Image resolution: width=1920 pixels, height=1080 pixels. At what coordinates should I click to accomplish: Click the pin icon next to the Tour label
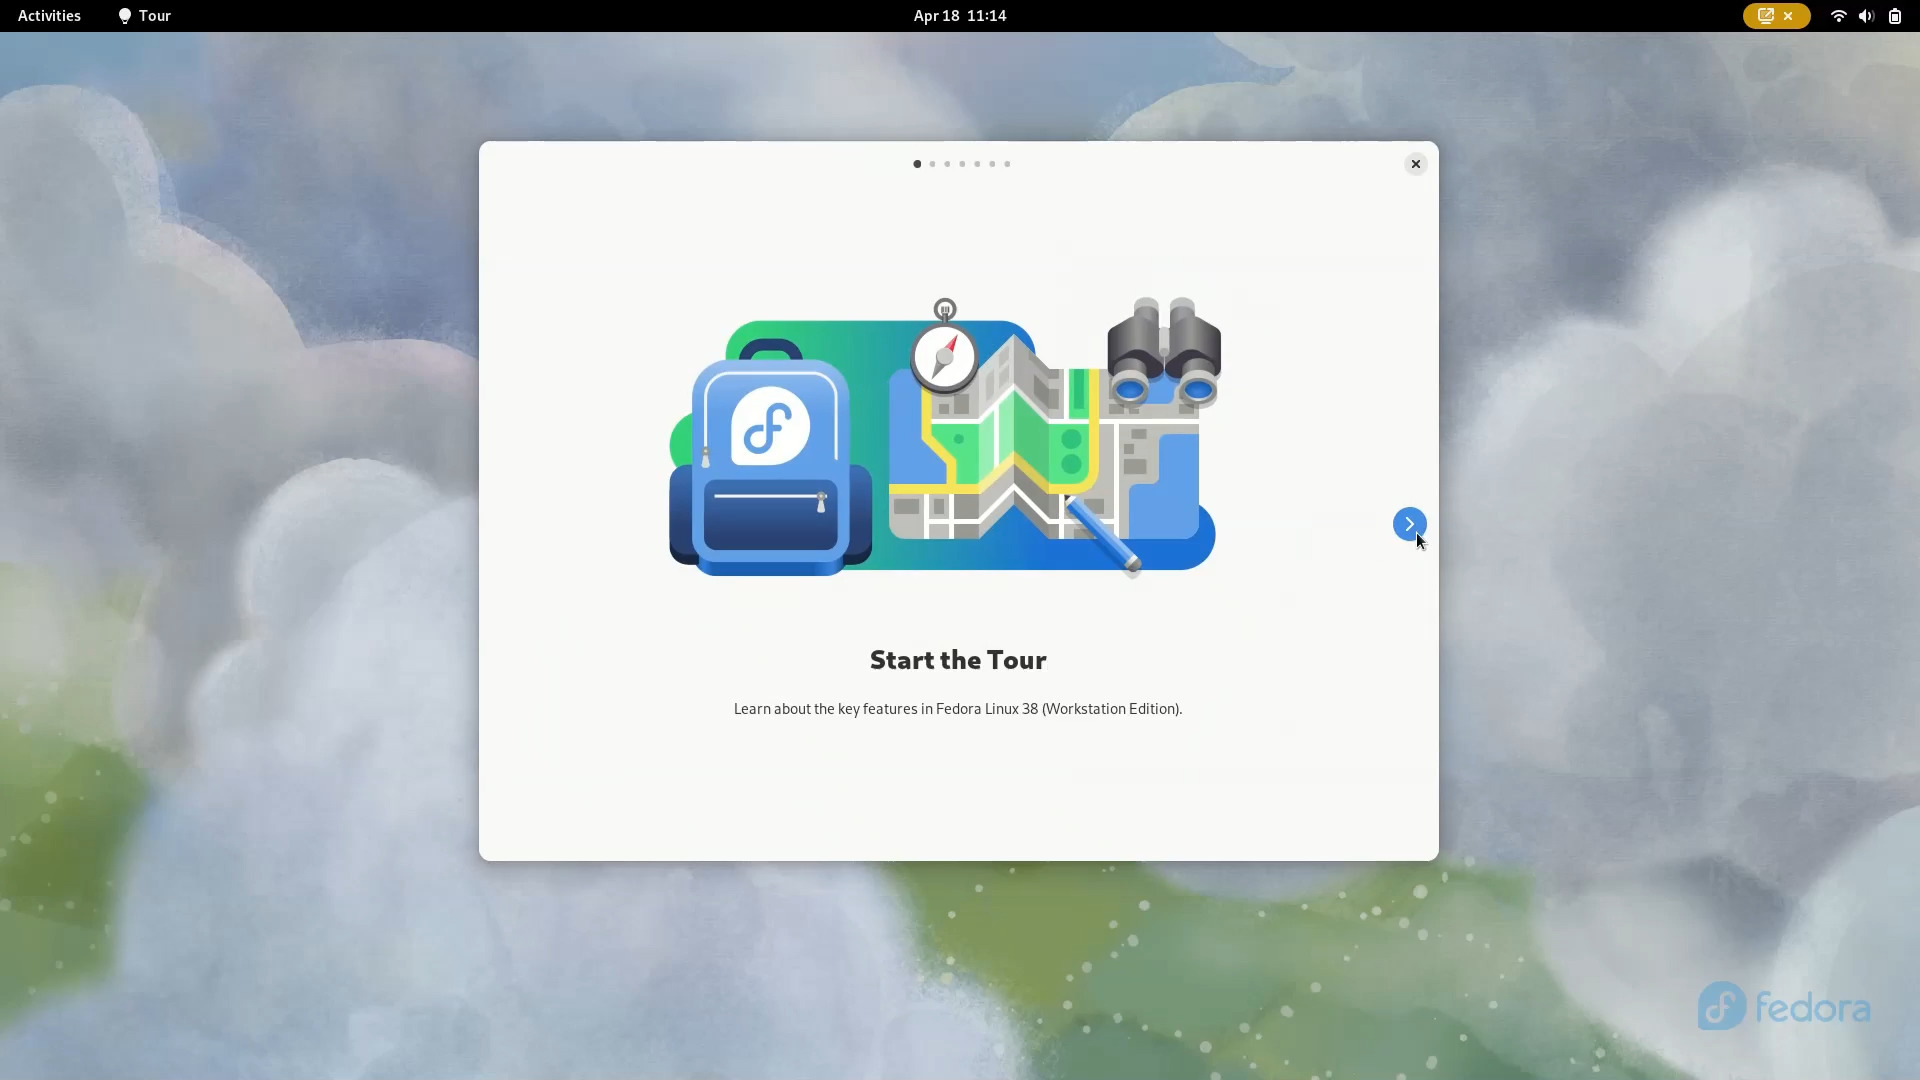click(x=125, y=16)
